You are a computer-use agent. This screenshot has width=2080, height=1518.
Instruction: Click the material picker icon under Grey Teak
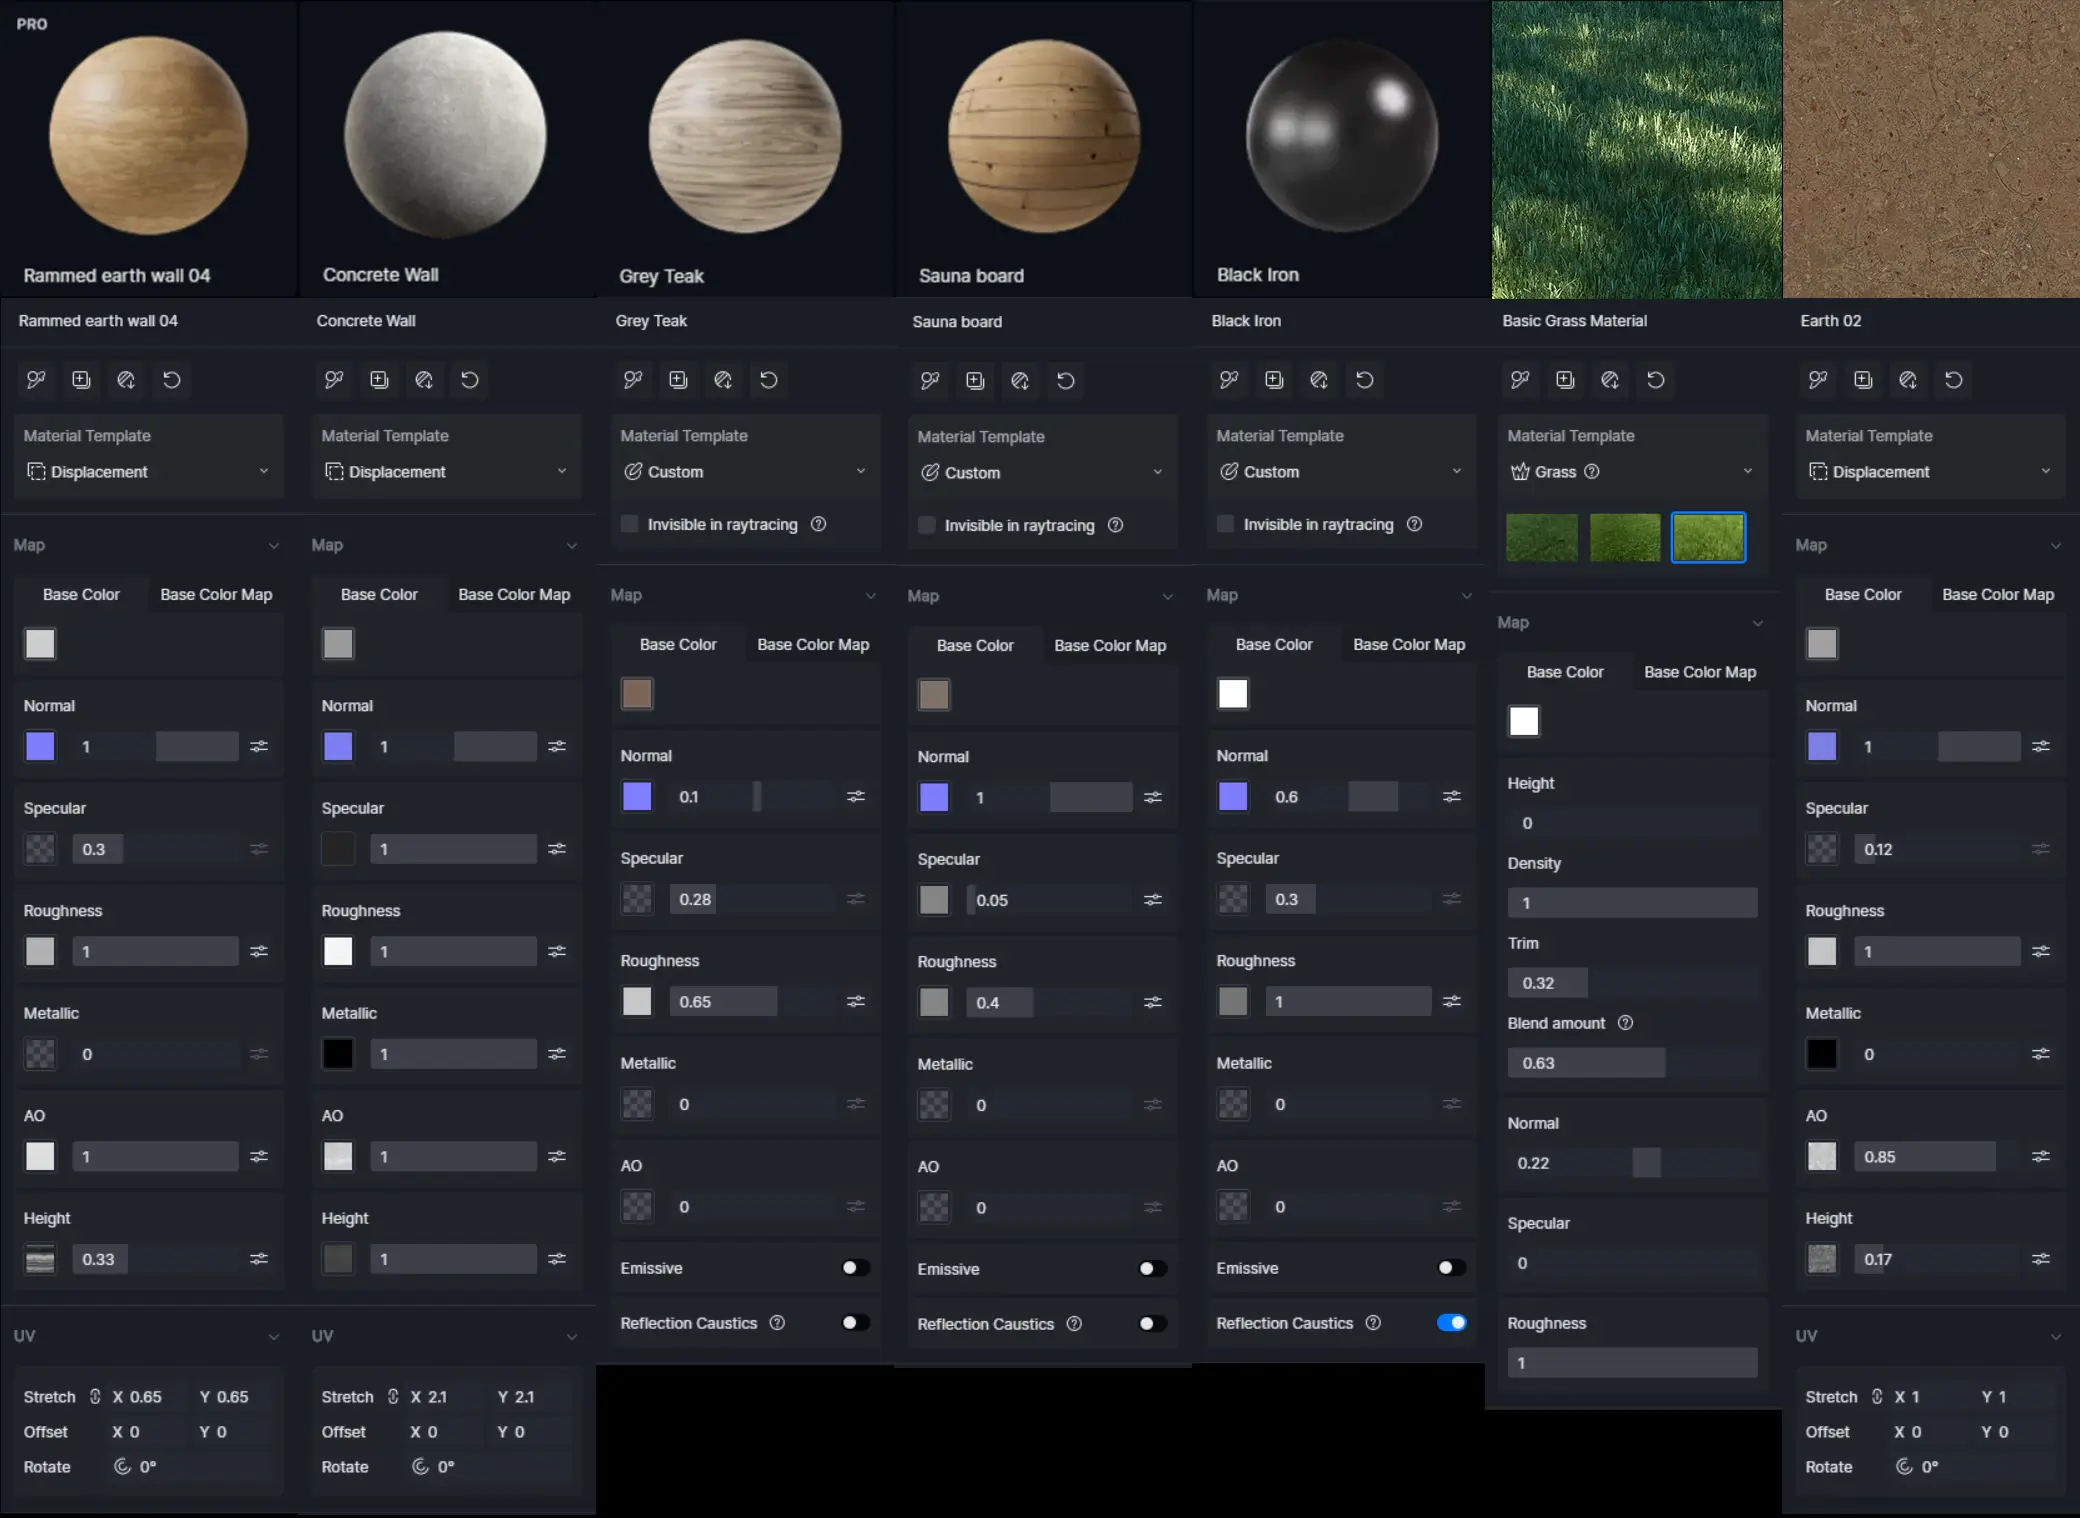point(633,380)
